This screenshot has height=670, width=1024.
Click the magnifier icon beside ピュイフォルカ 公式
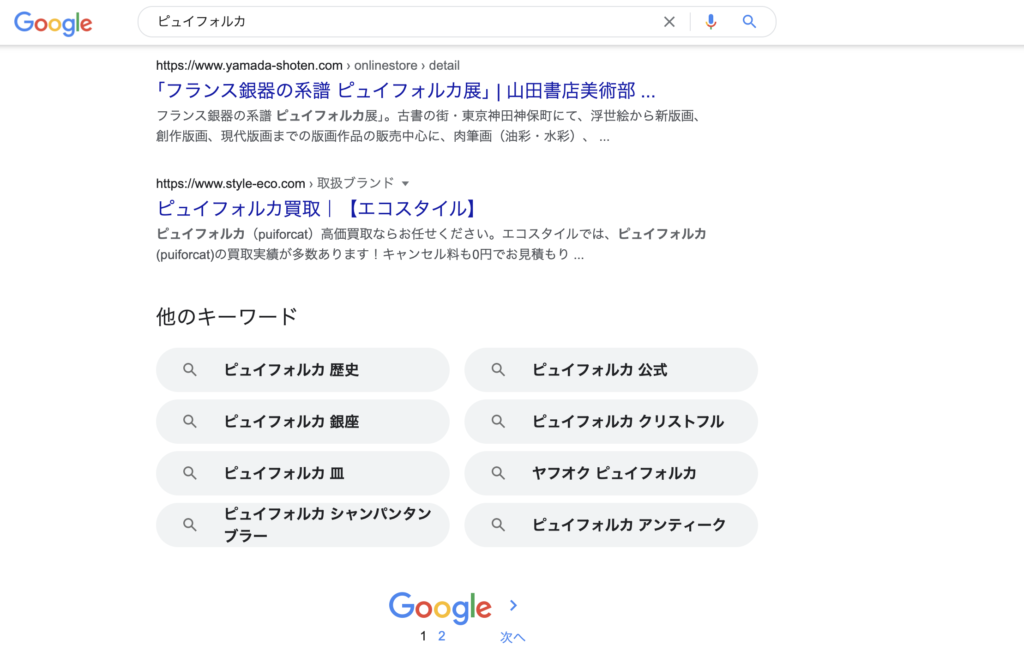point(498,370)
